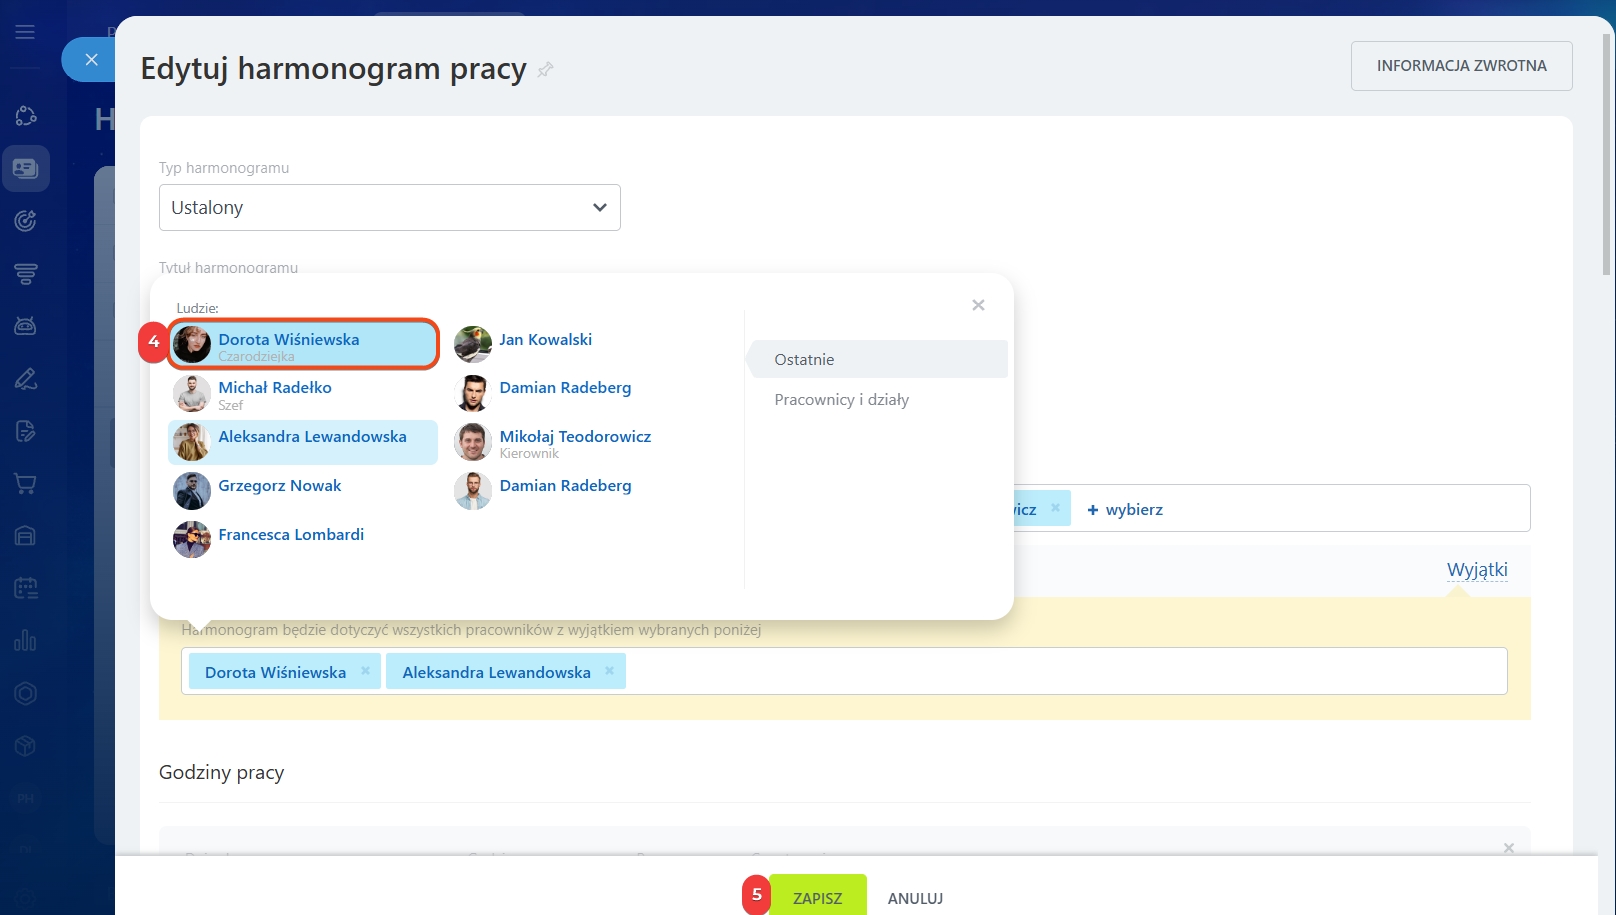Remove the partially hidden tag before wybierz
This screenshot has height=915, width=1616.
pyautogui.click(x=1055, y=508)
